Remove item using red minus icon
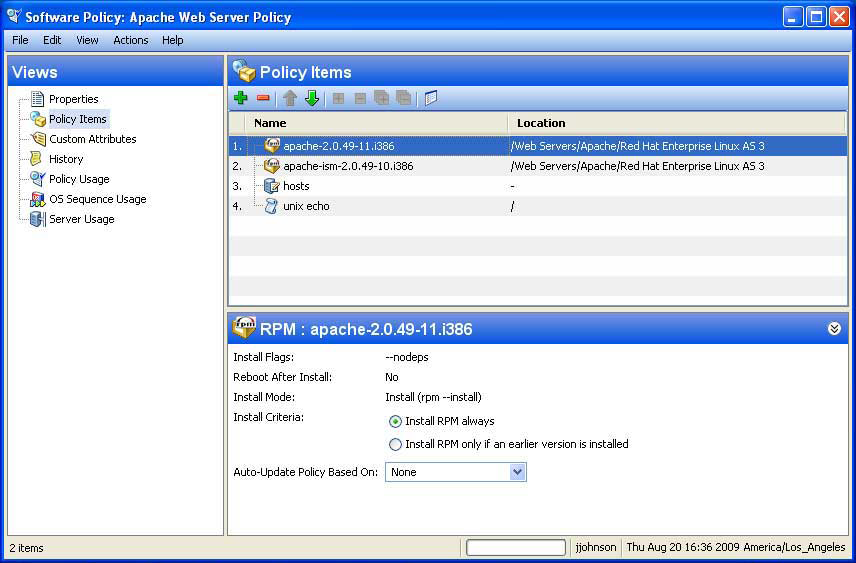The width and height of the screenshot is (856, 563). pos(263,98)
